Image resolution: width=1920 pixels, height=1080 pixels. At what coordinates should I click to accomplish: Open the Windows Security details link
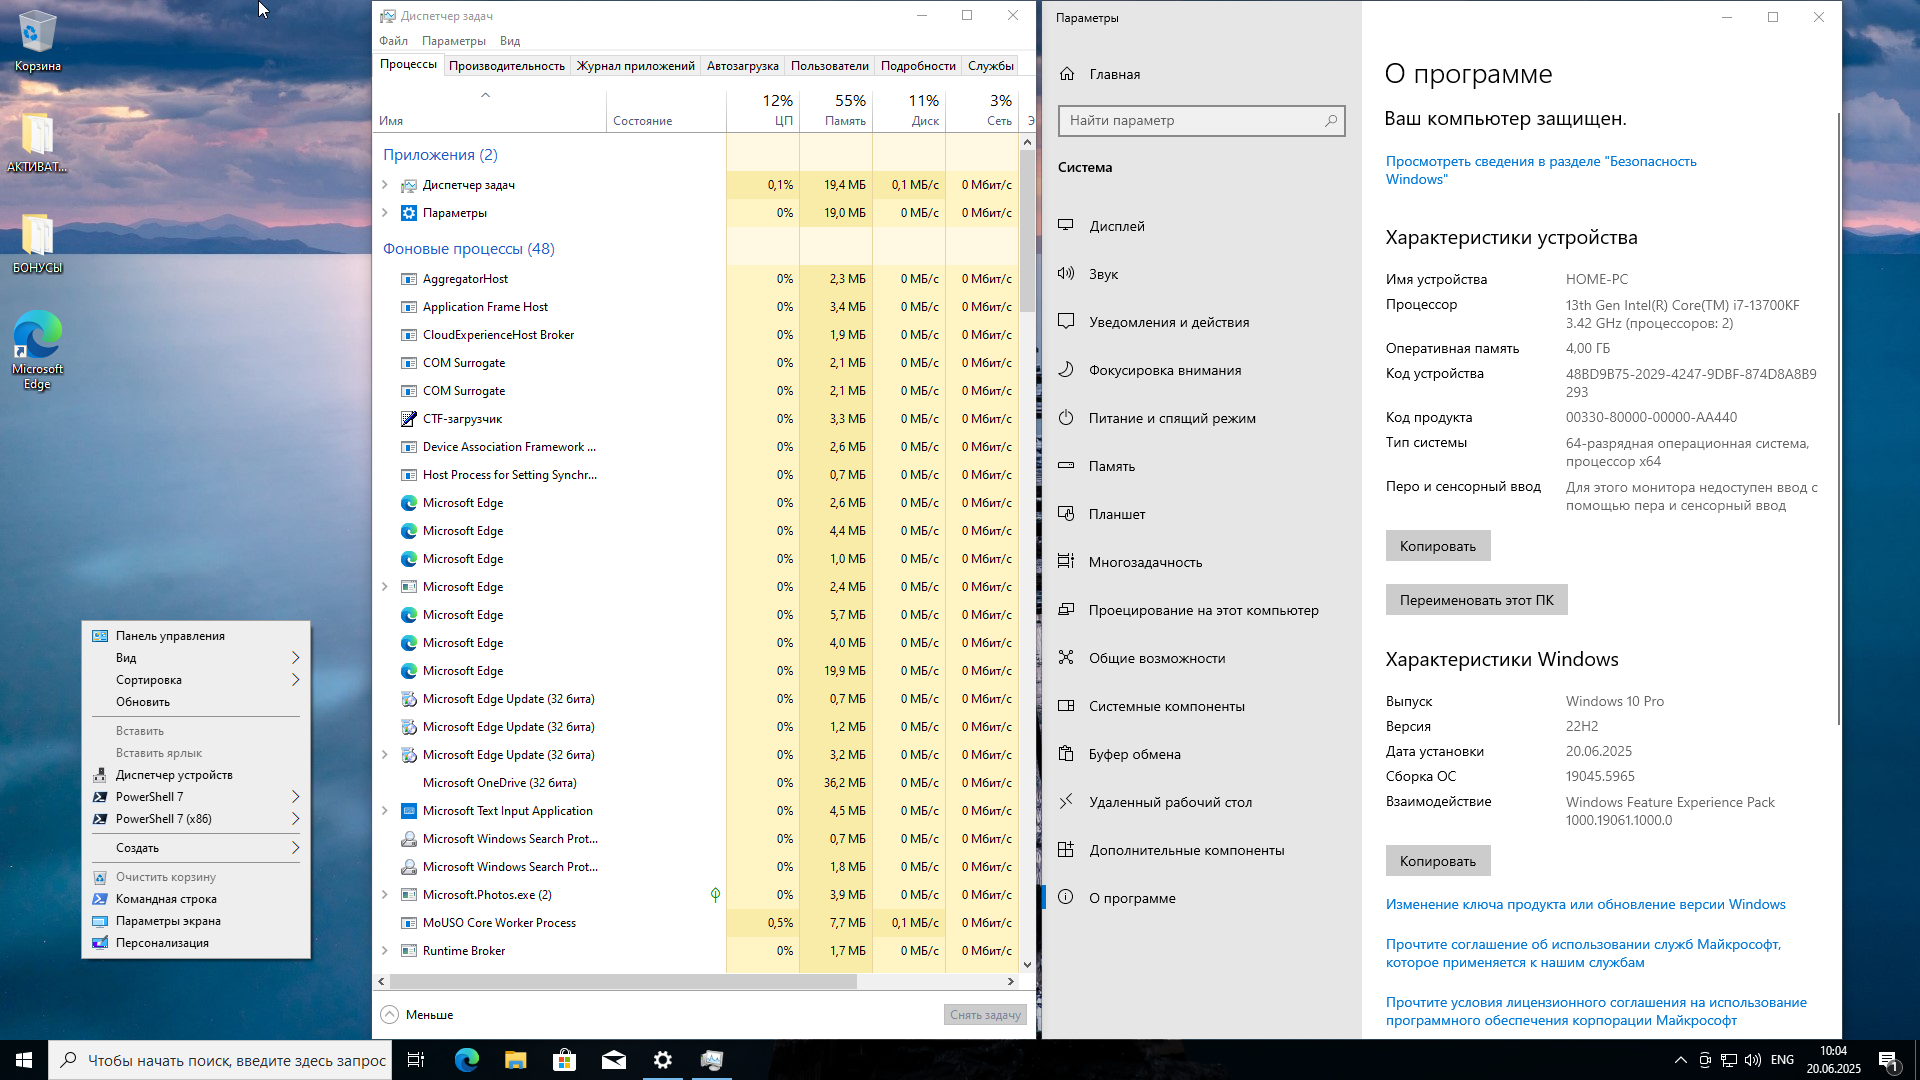point(1541,170)
